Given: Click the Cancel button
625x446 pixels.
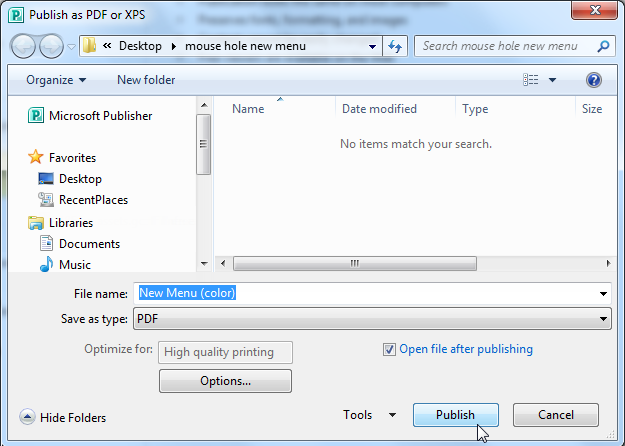Looking at the screenshot, I should (x=556, y=415).
